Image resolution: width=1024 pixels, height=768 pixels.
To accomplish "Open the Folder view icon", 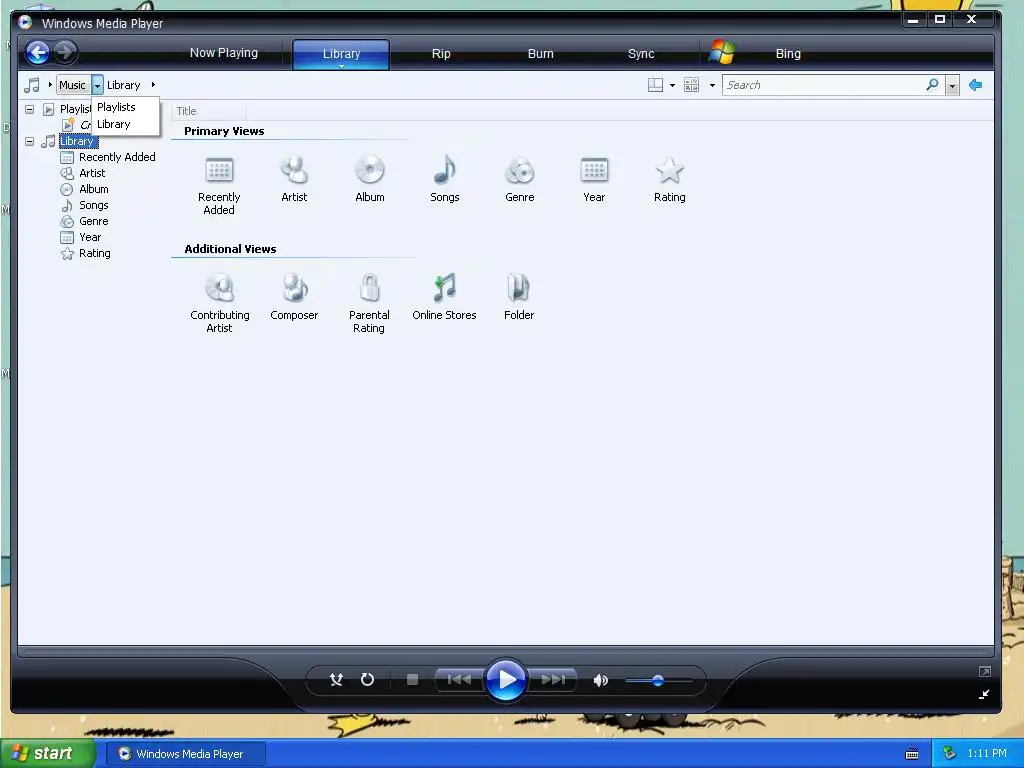I will (519, 288).
